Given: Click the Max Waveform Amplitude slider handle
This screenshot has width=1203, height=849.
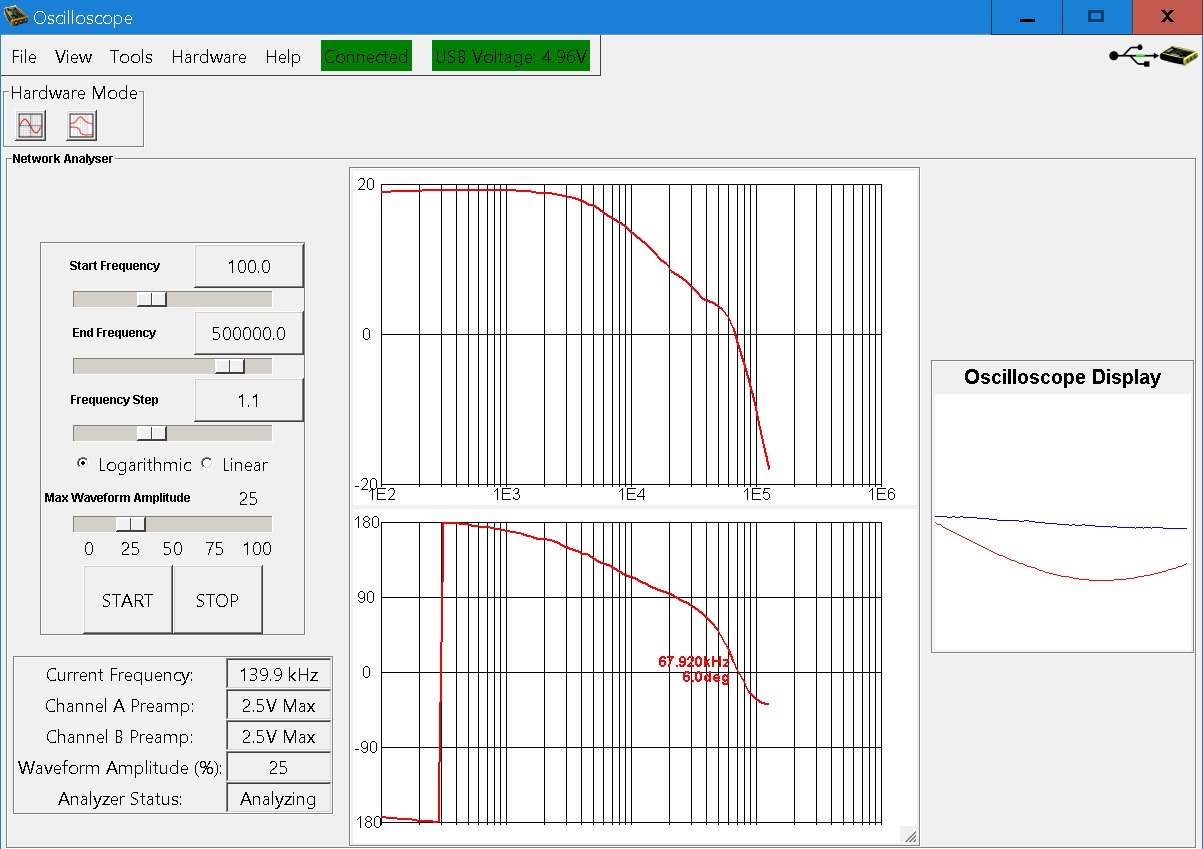Looking at the screenshot, I should pos(130,524).
